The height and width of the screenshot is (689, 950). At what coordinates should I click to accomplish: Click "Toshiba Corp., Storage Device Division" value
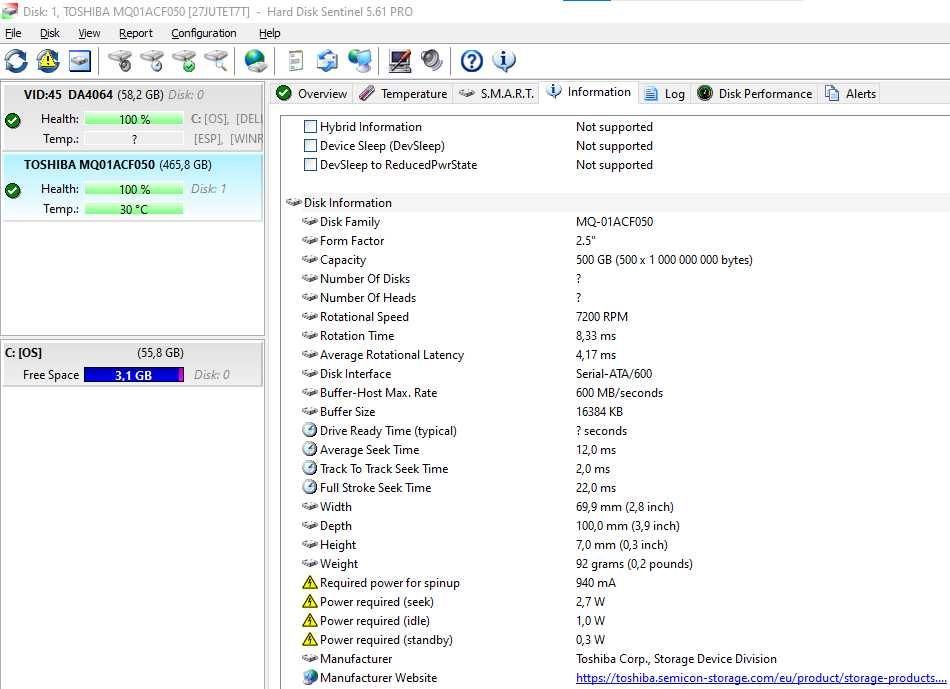pos(676,659)
